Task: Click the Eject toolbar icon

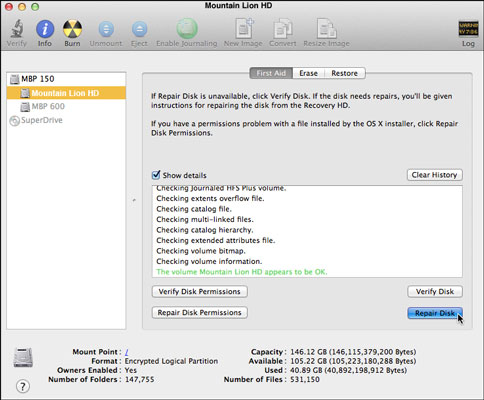Action: (x=139, y=29)
